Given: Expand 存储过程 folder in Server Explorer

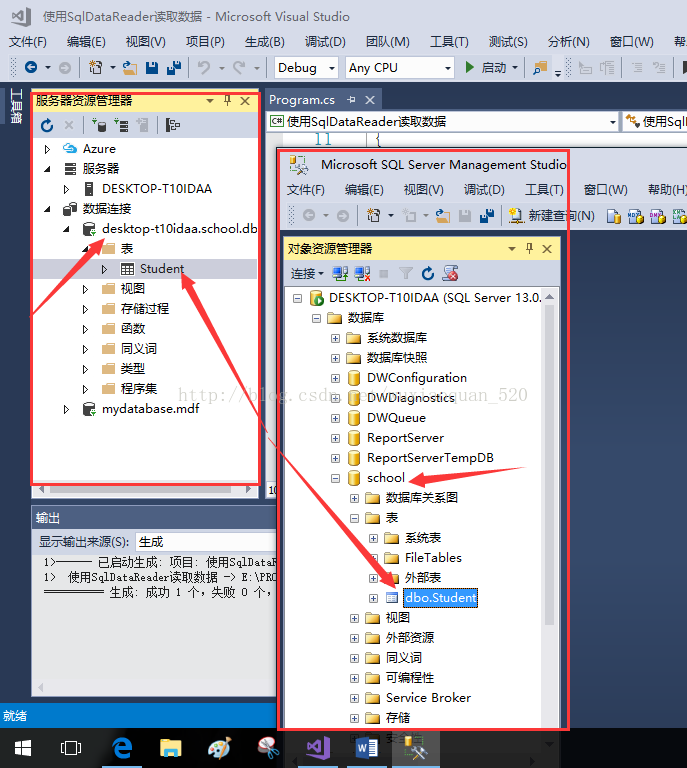Looking at the screenshot, I should click(85, 309).
